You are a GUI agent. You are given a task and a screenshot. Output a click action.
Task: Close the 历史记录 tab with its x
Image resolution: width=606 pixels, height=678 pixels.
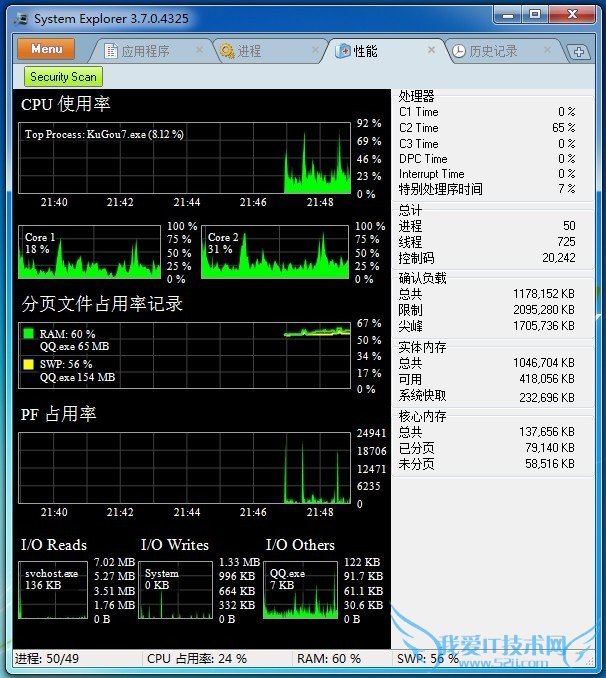tap(547, 50)
